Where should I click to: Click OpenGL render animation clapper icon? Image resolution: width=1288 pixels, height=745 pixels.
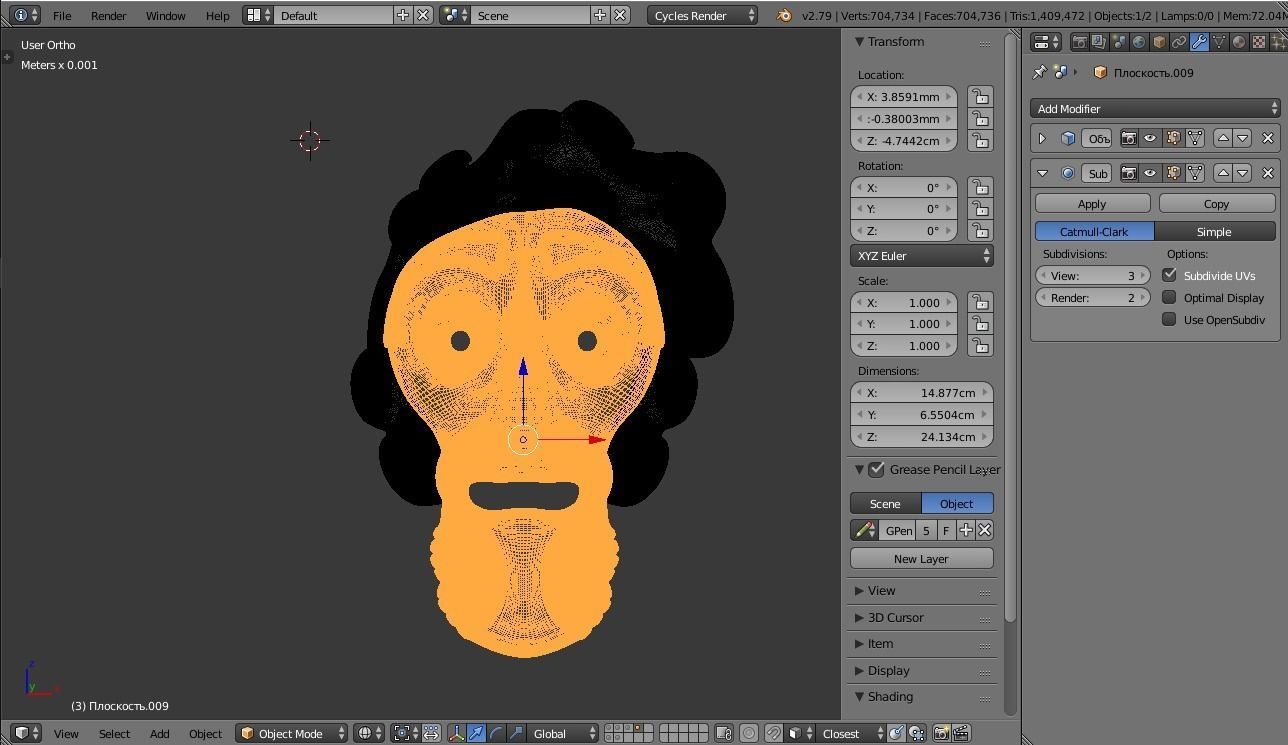961,733
